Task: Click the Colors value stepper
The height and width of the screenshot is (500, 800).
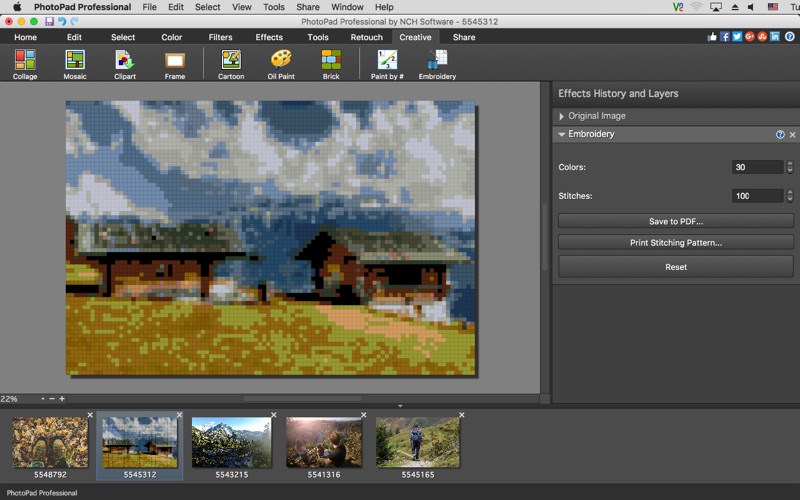Action: (x=790, y=167)
